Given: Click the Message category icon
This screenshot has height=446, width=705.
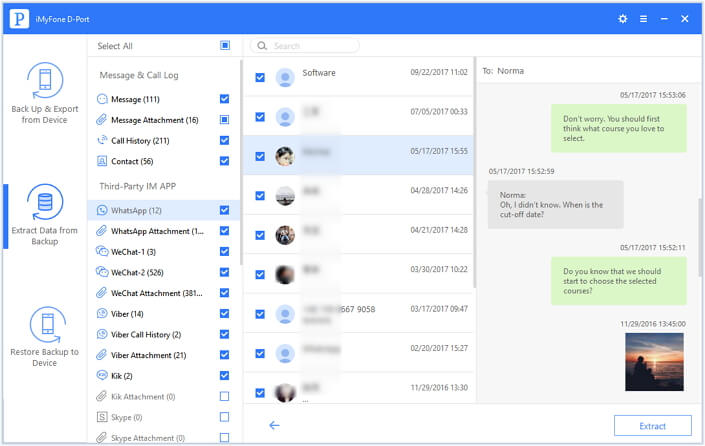Looking at the screenshot, I should click(102, 99).
